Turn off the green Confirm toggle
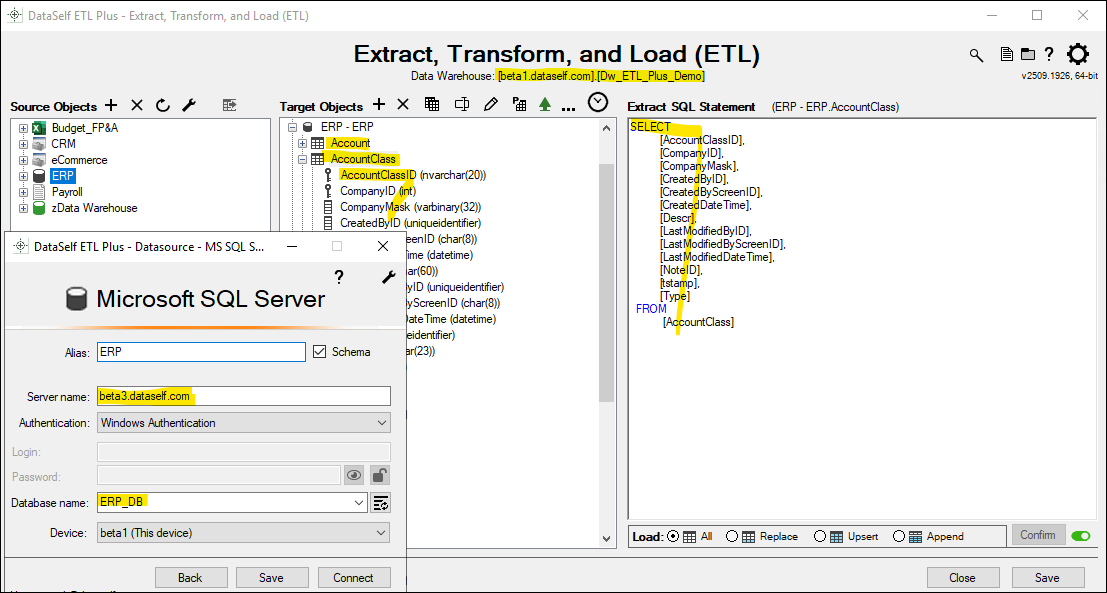This screenshot has width=1107, height=593. pyautogui.click(x=1081, y=536)
